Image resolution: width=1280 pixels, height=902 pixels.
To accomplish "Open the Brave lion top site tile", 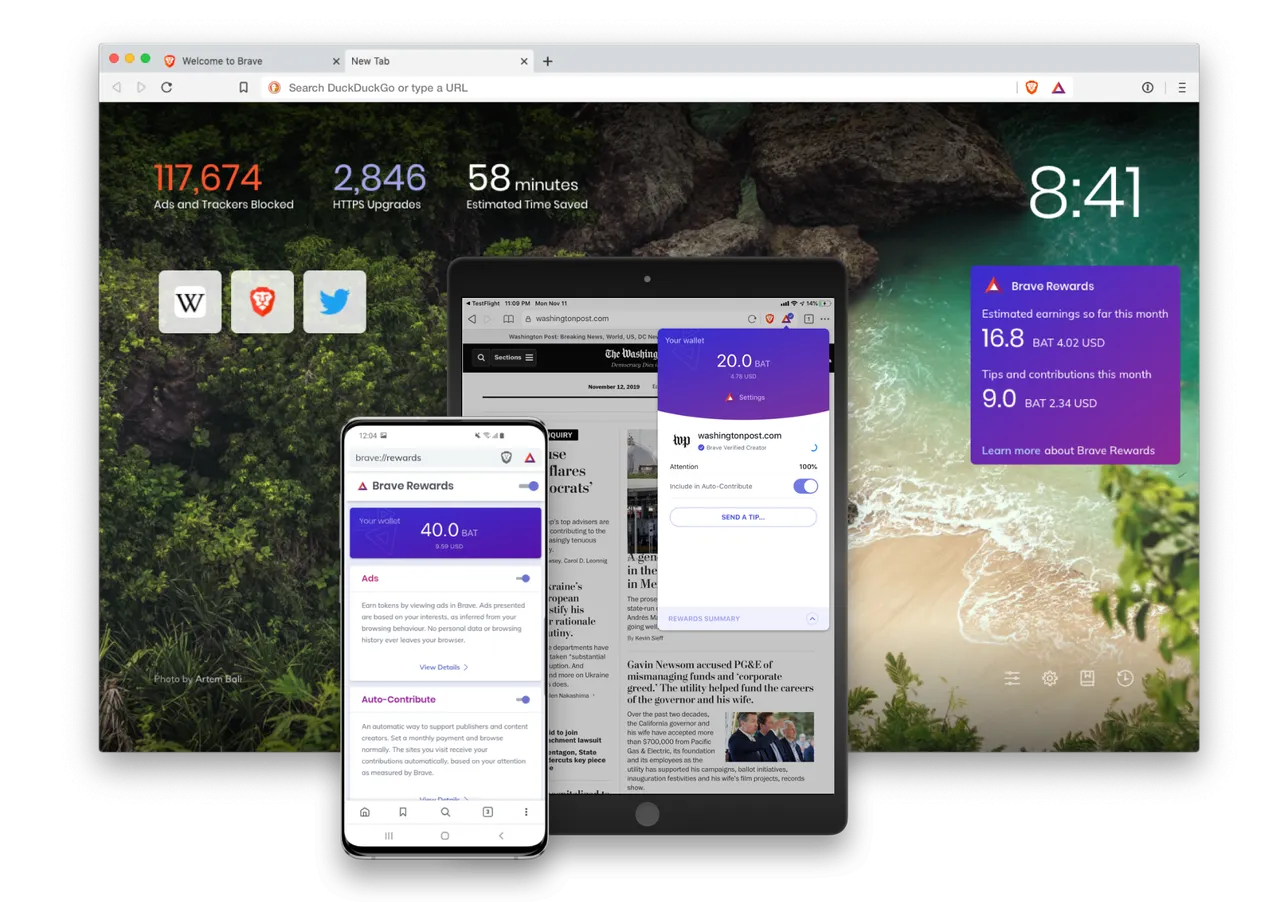I will (x=262, y=301).
